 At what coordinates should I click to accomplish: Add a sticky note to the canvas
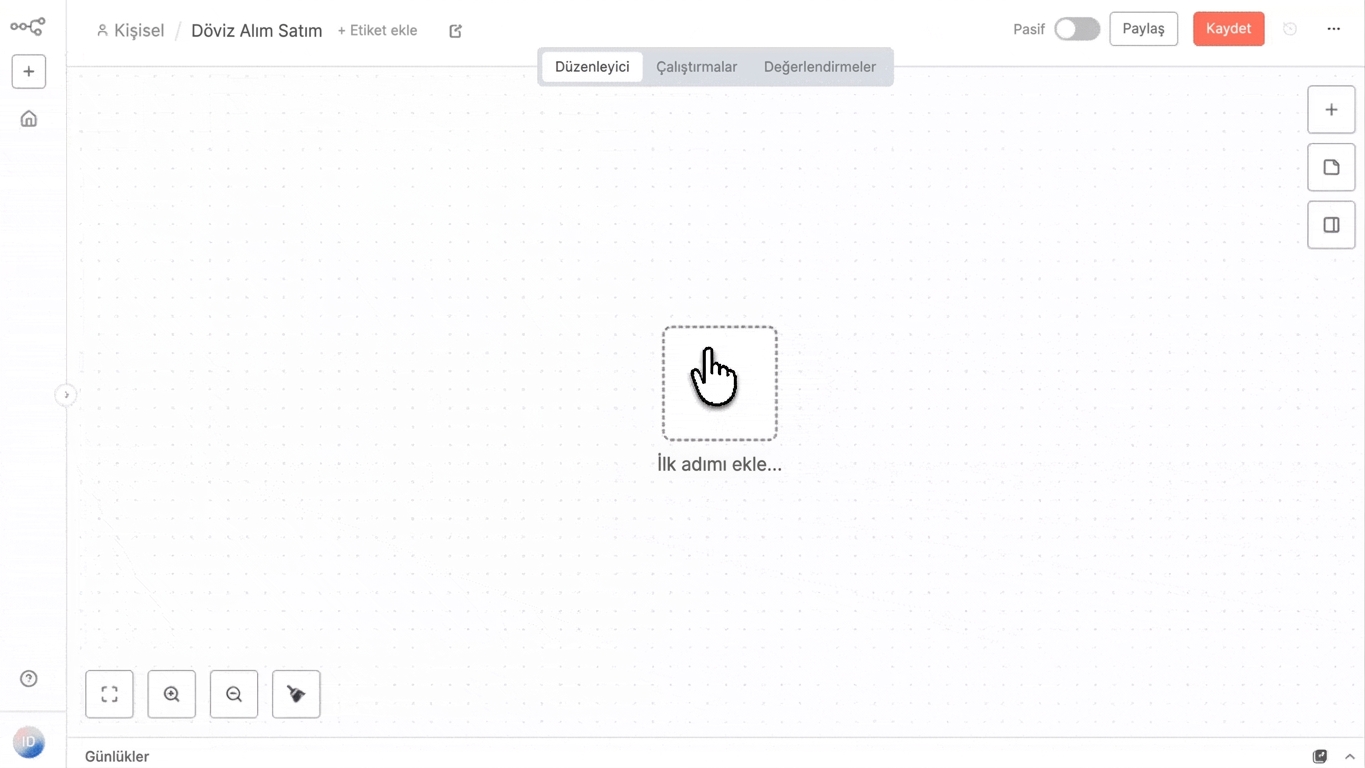point(1331,168)
